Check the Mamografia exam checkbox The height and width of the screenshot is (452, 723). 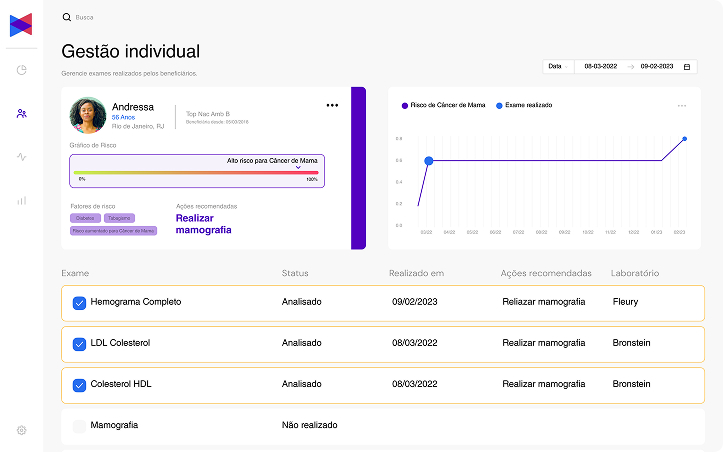80,426
